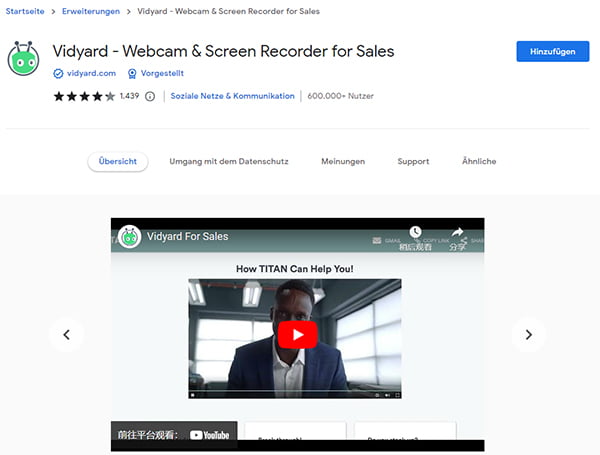Select the Übersicht tab
Viewport: 600px width, 455px height.
pos(118,161)
